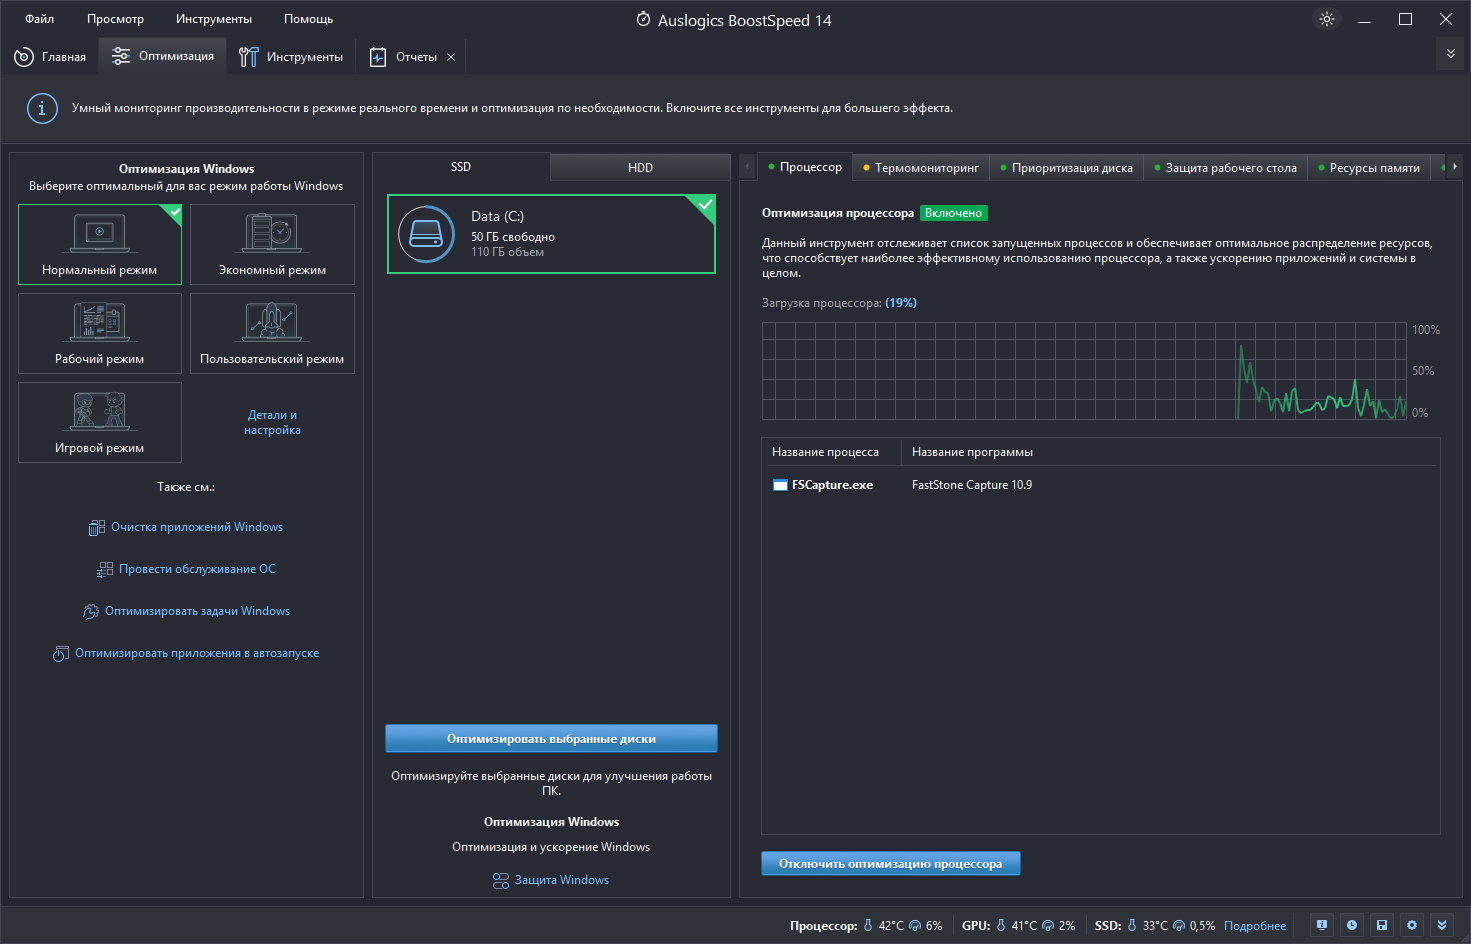Screen dimensions: 1471x944
Task: Click the Normal mode checkmark corner
Action: pyautogui.click(x=175, y=212)
